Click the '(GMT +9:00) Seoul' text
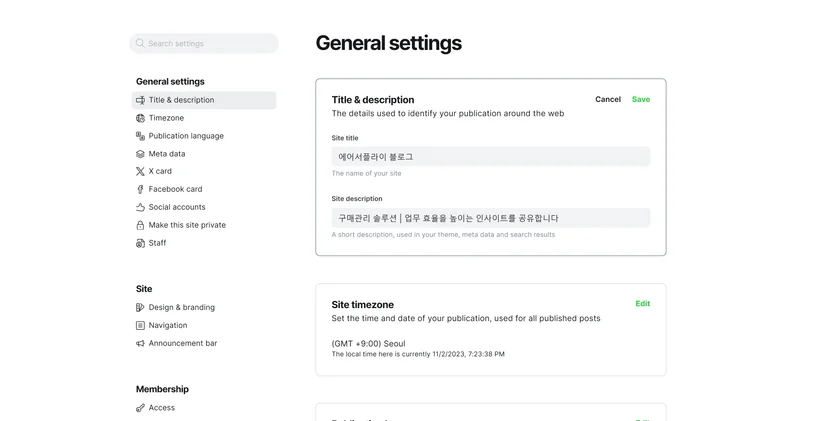 coord(369,343)
